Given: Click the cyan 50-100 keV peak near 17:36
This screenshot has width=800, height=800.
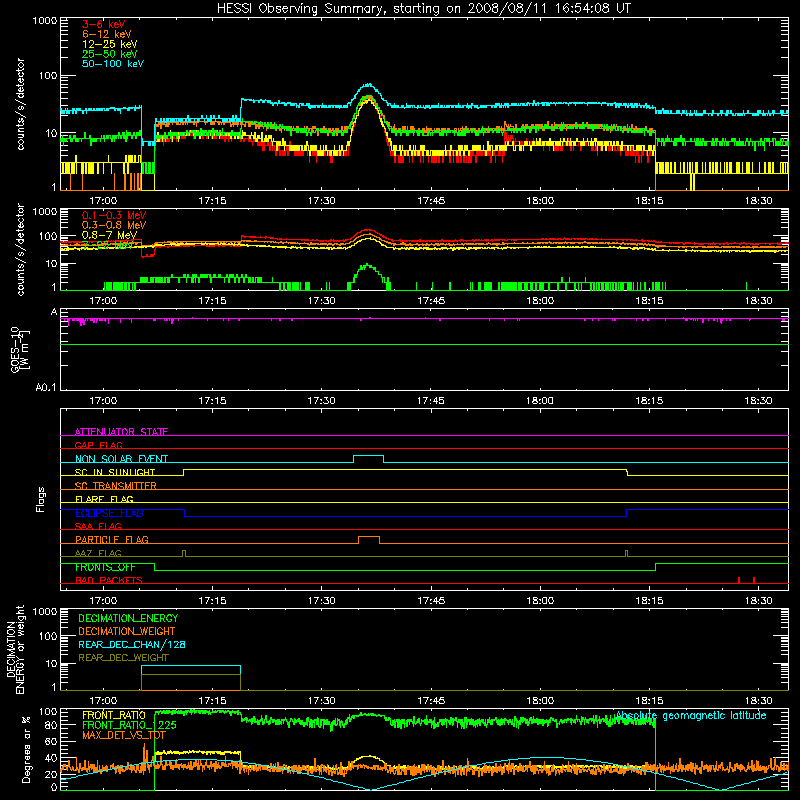Looking at the screenshot, I should [x=368, y=85].
